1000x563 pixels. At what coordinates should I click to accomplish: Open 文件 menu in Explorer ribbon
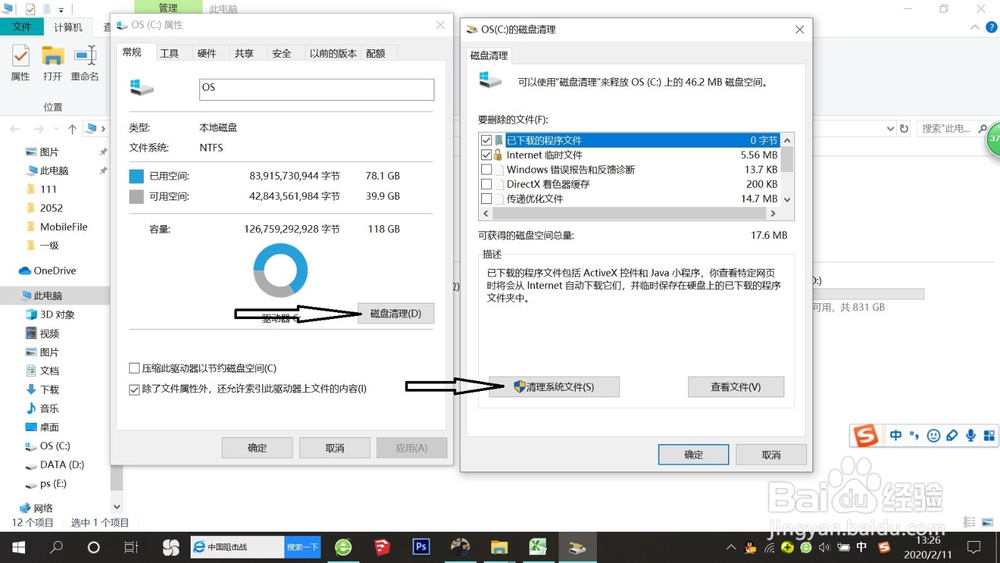[x=22, y=27]
